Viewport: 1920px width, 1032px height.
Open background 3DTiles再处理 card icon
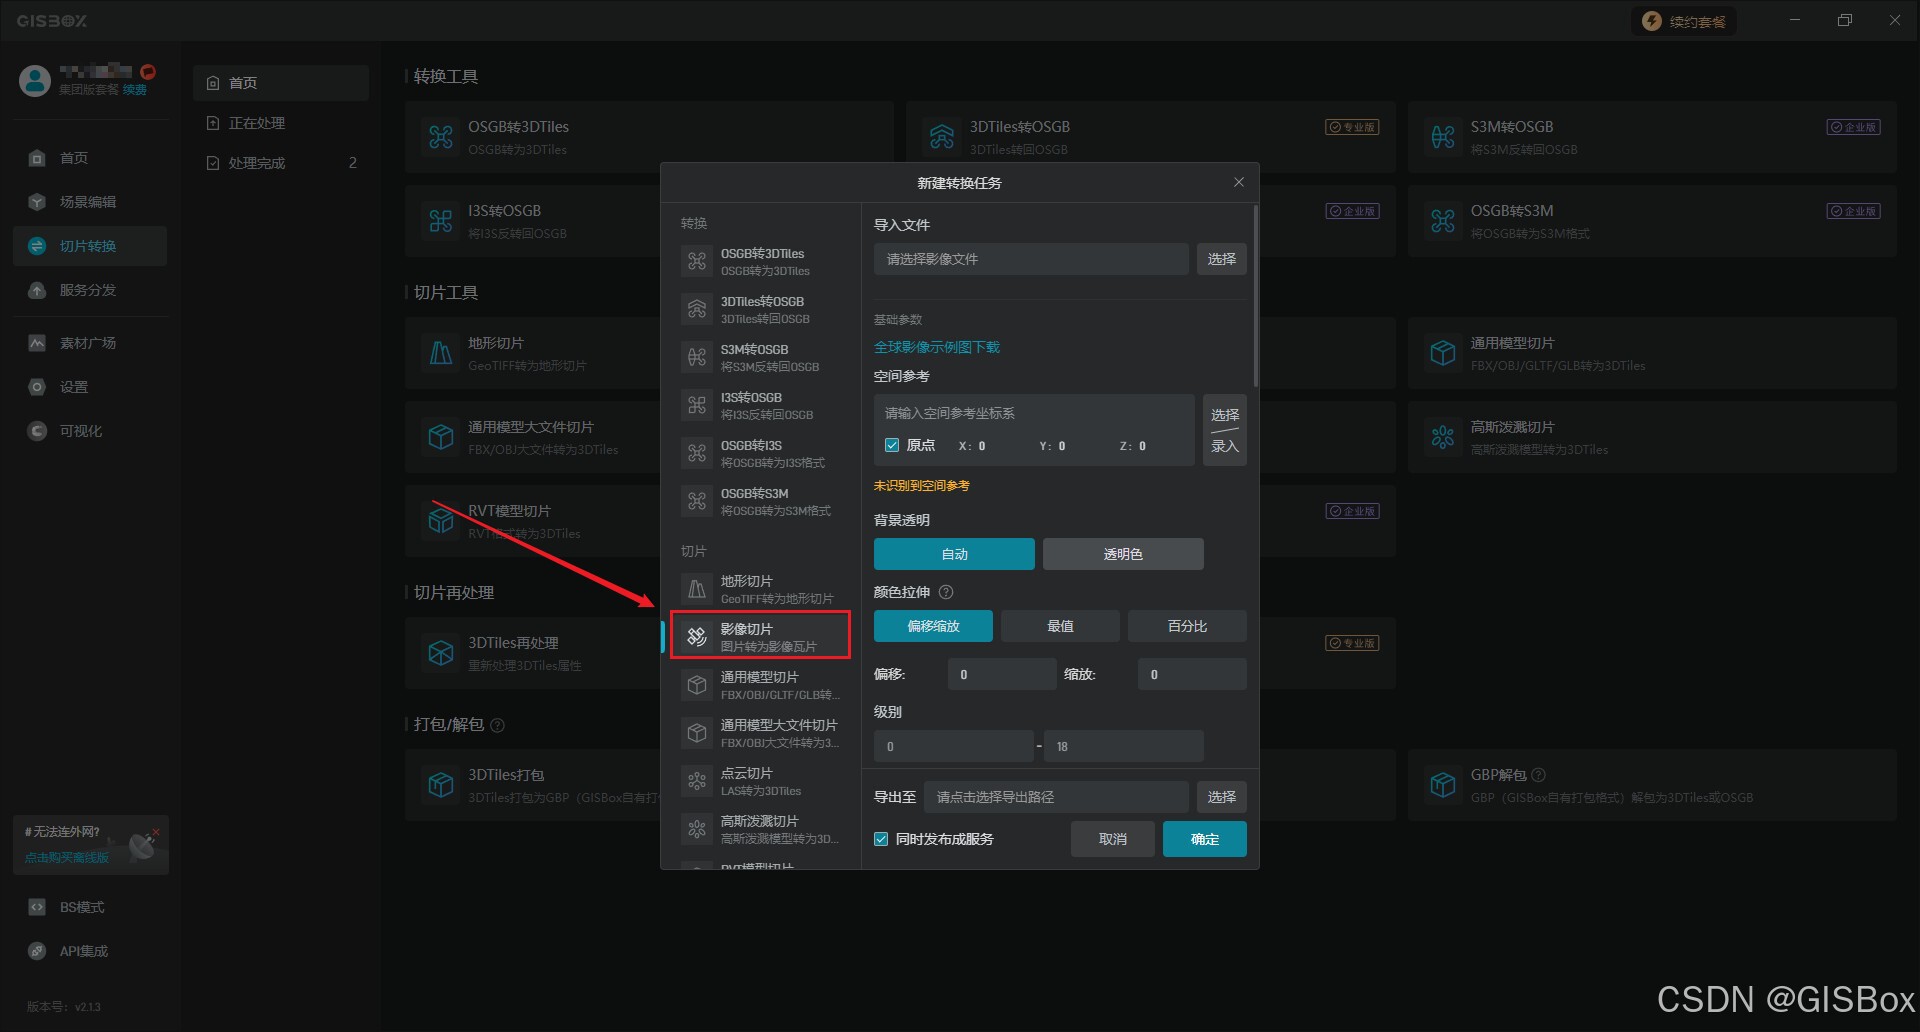tap(441, 653)
